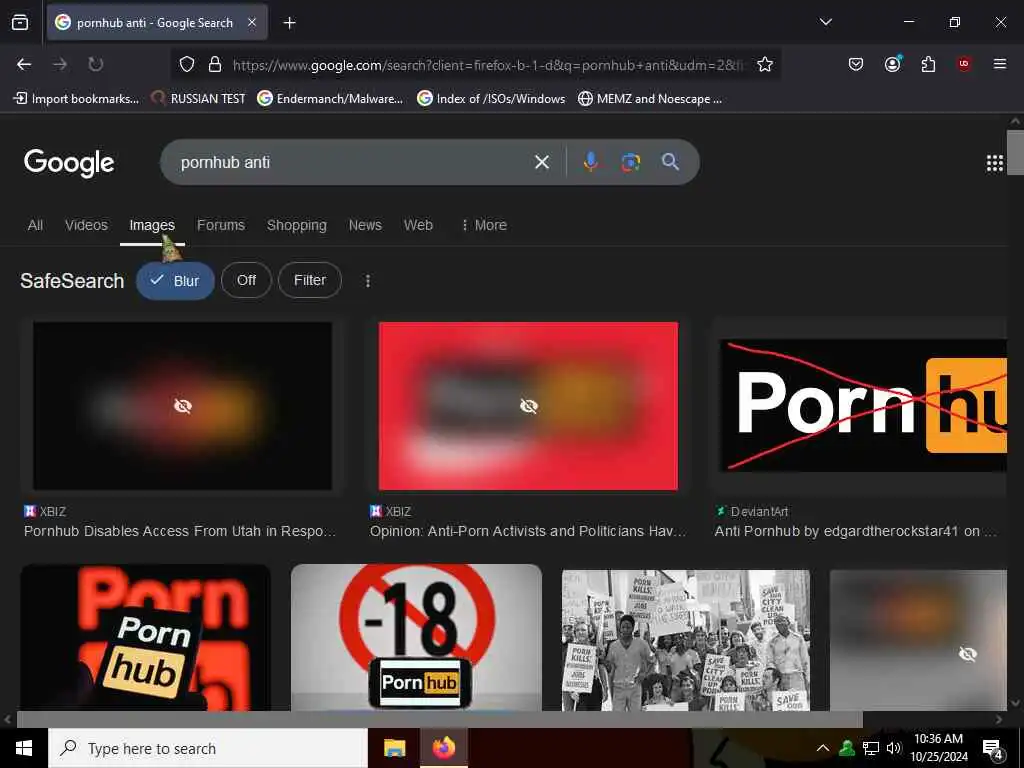Switch to the News tab

click(365, 225)
